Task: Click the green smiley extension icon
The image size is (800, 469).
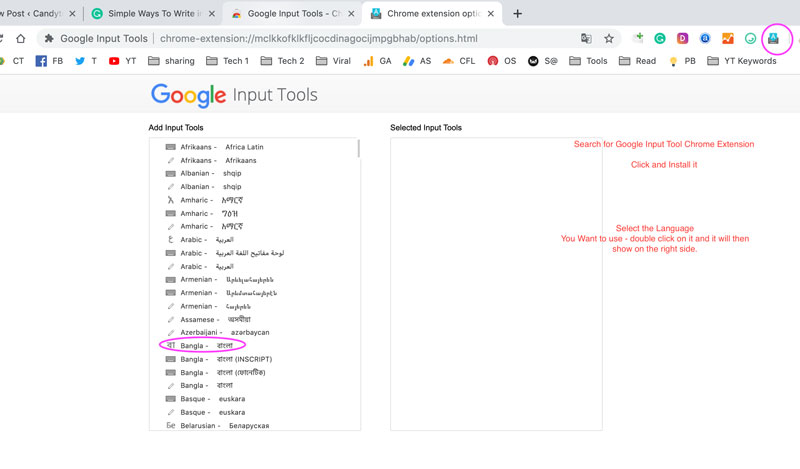Action: (x=750, y=38)
